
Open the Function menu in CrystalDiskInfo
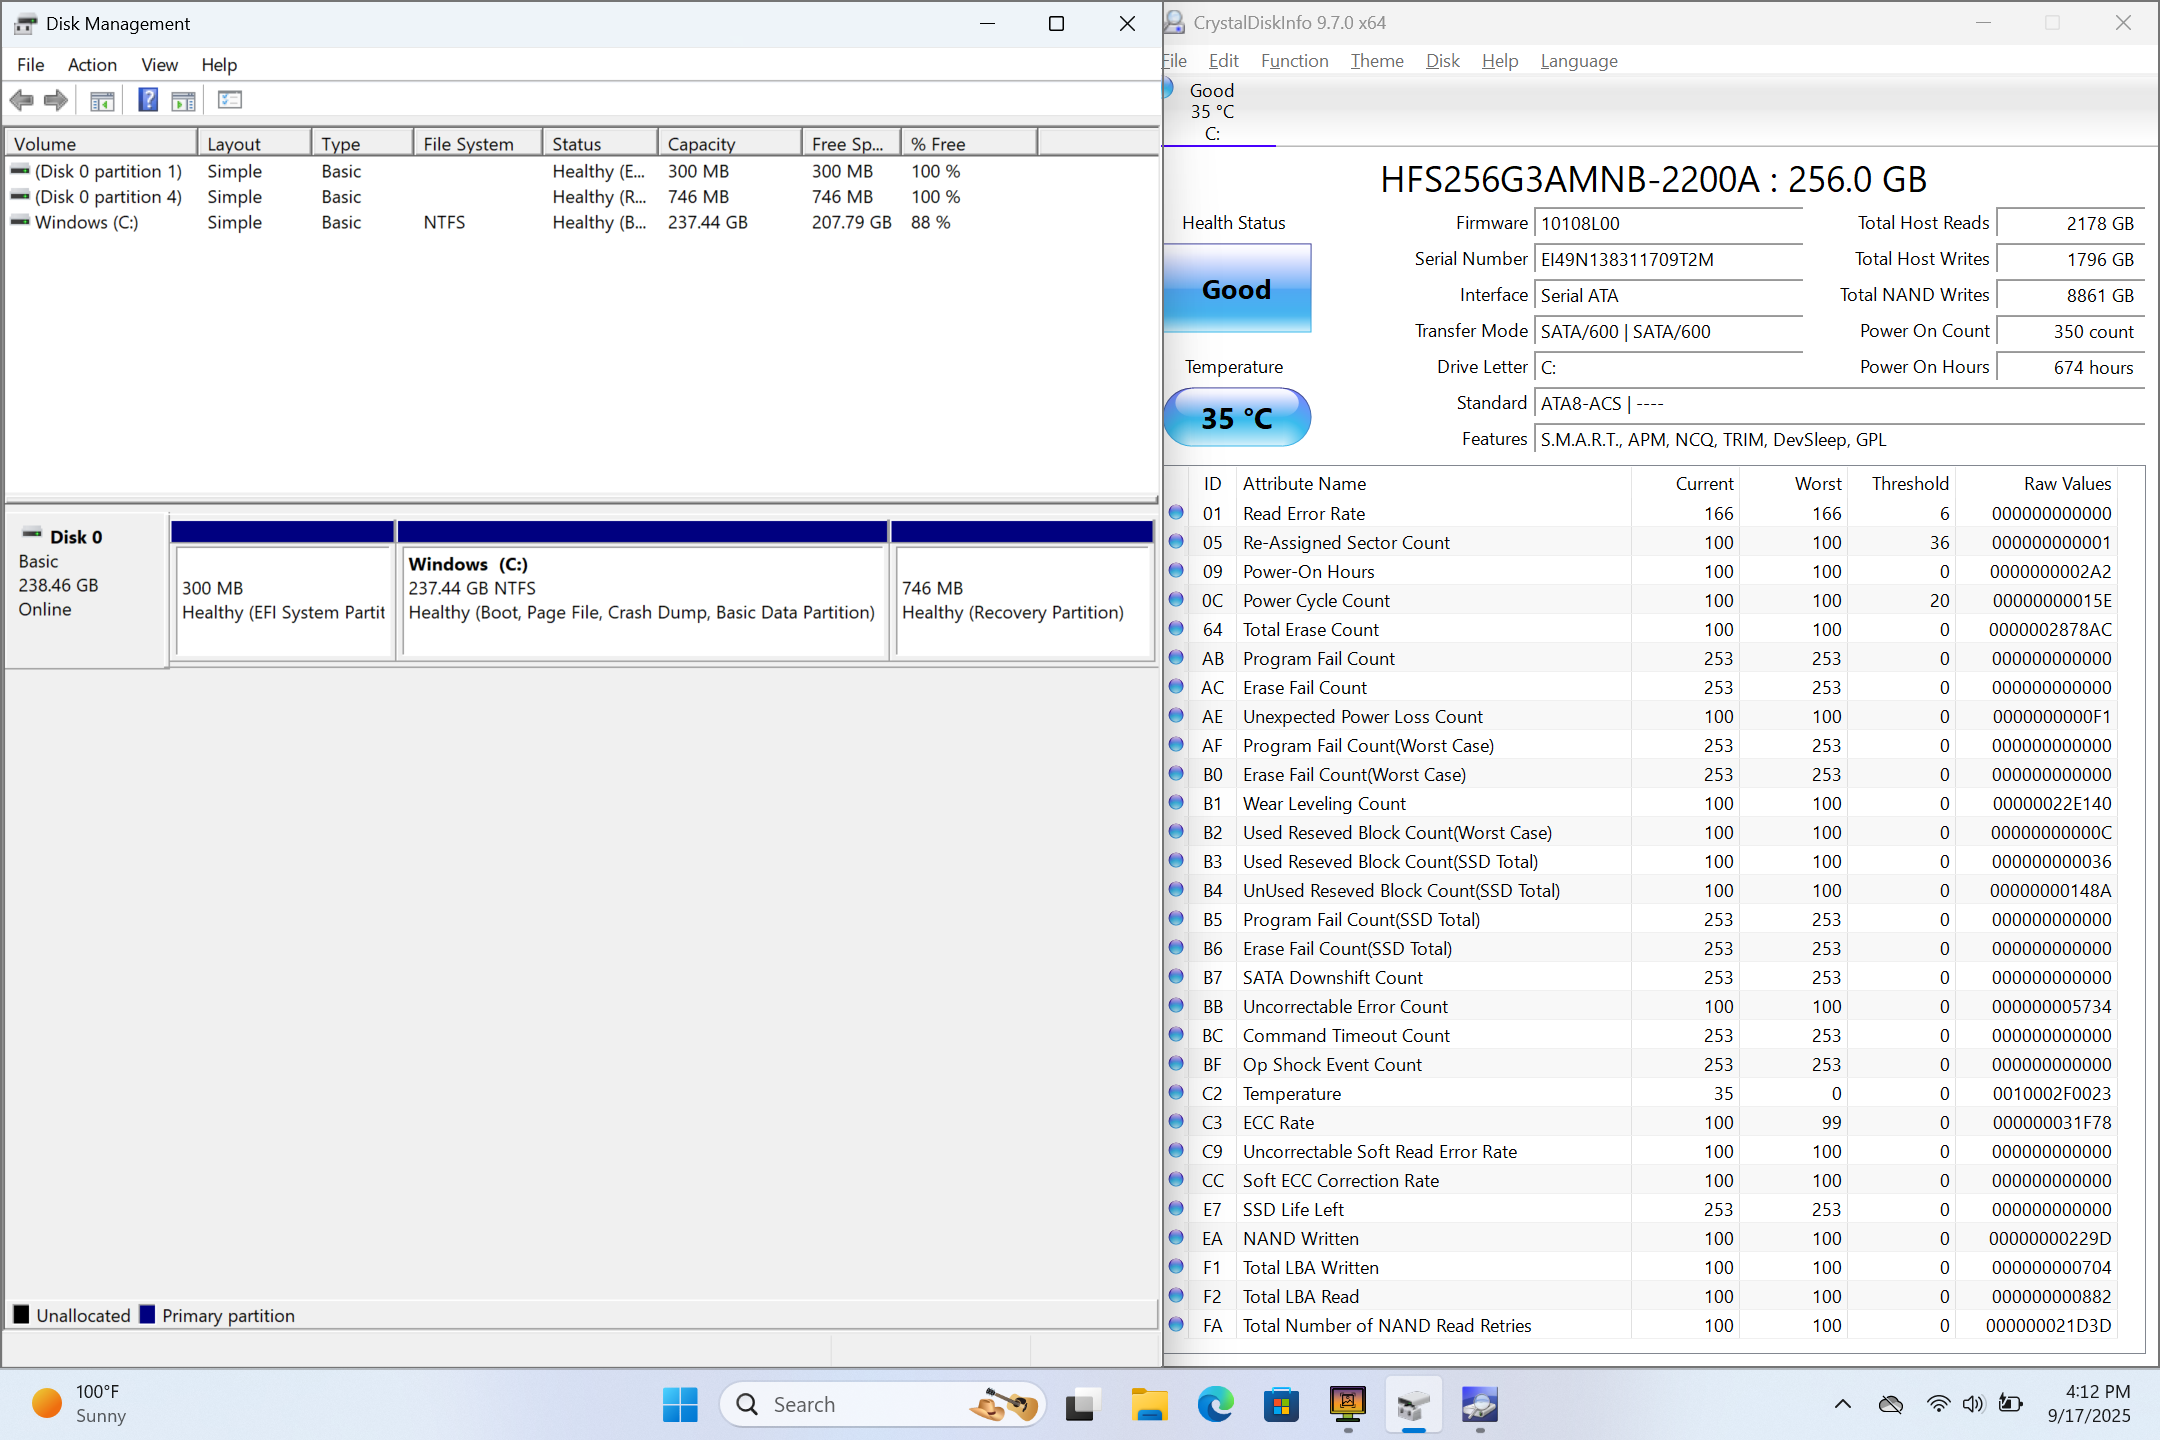click(1294, 61)
